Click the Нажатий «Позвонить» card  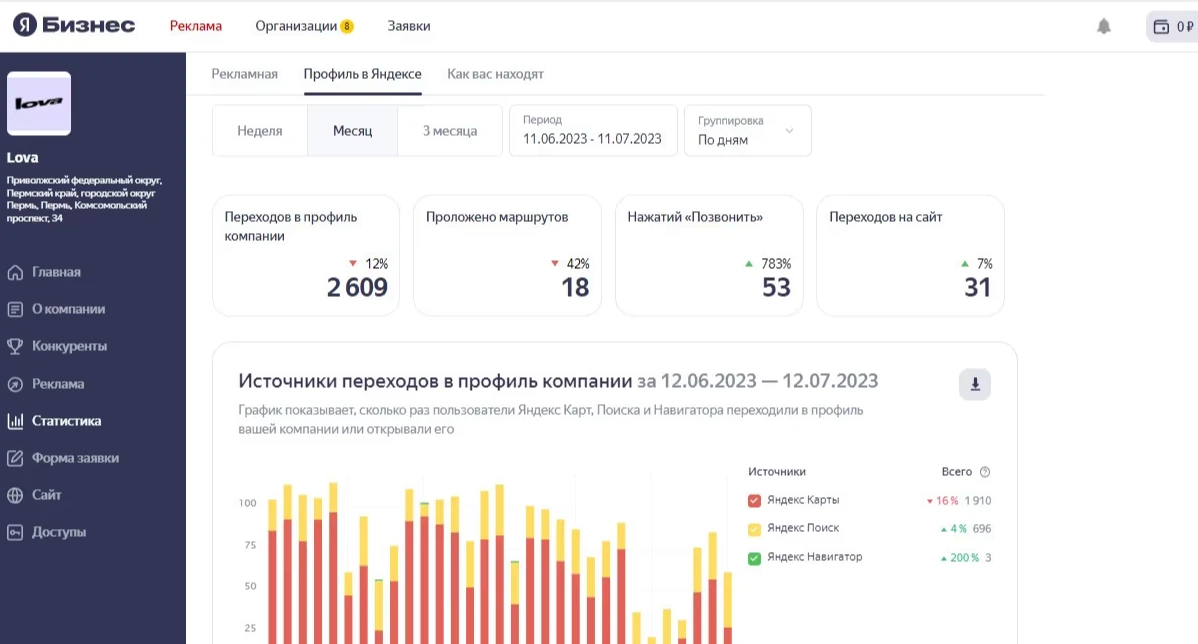pos(709,255)
